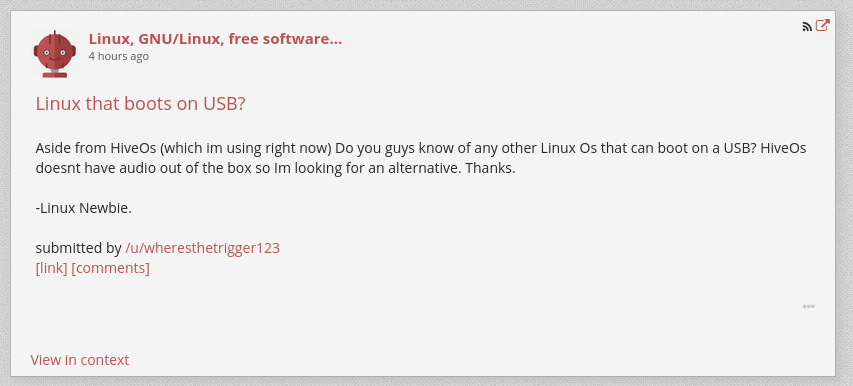Image resolution: width=853 pixels, height=386 pixels.
Task: Click 'View in context' link
Action: pos(80,360)
